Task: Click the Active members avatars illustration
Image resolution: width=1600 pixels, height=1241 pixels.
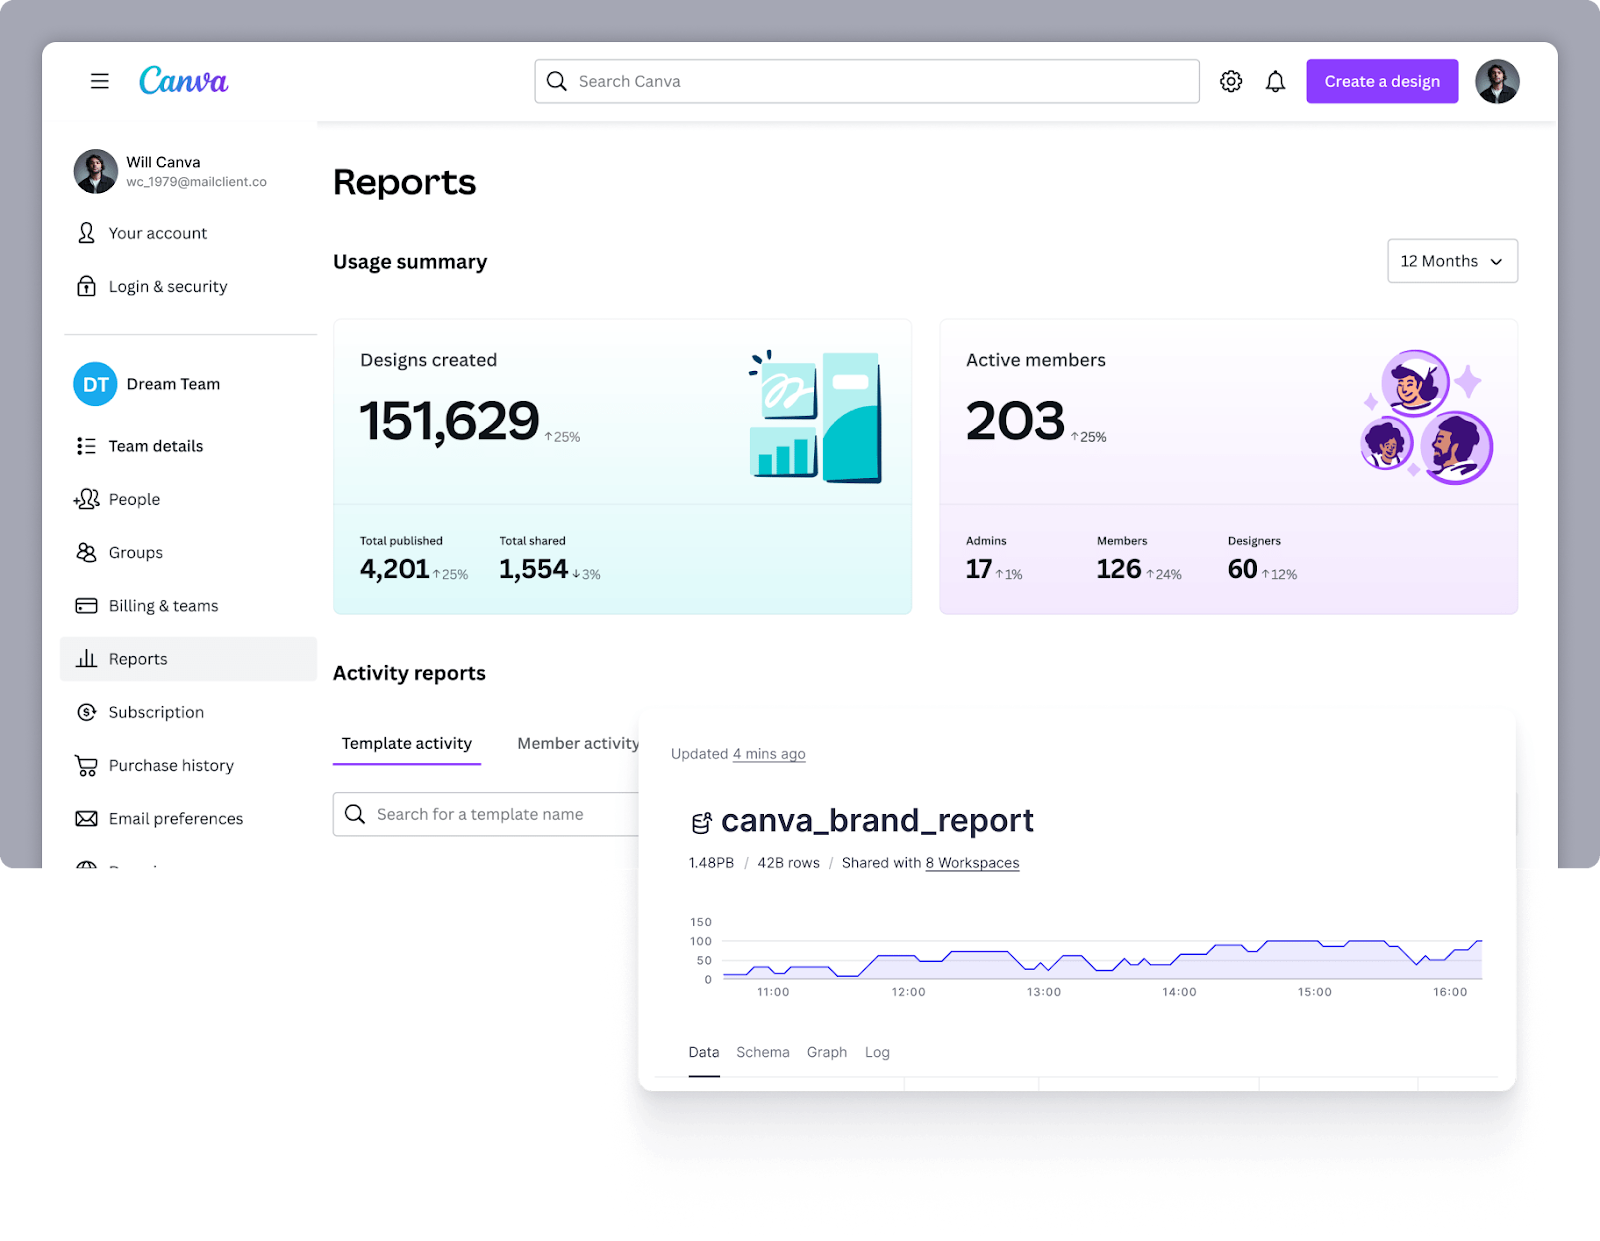Action: point(1427,417)
